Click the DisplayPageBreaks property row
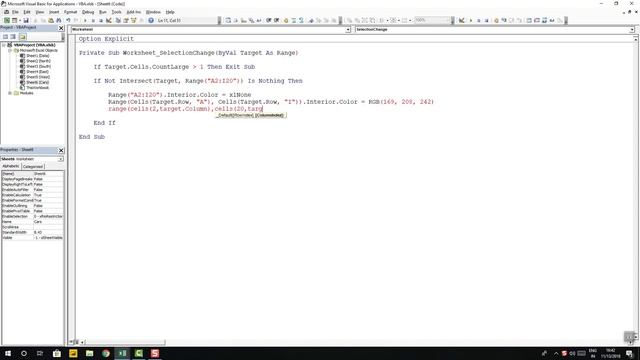 click(x=33, y=179)
